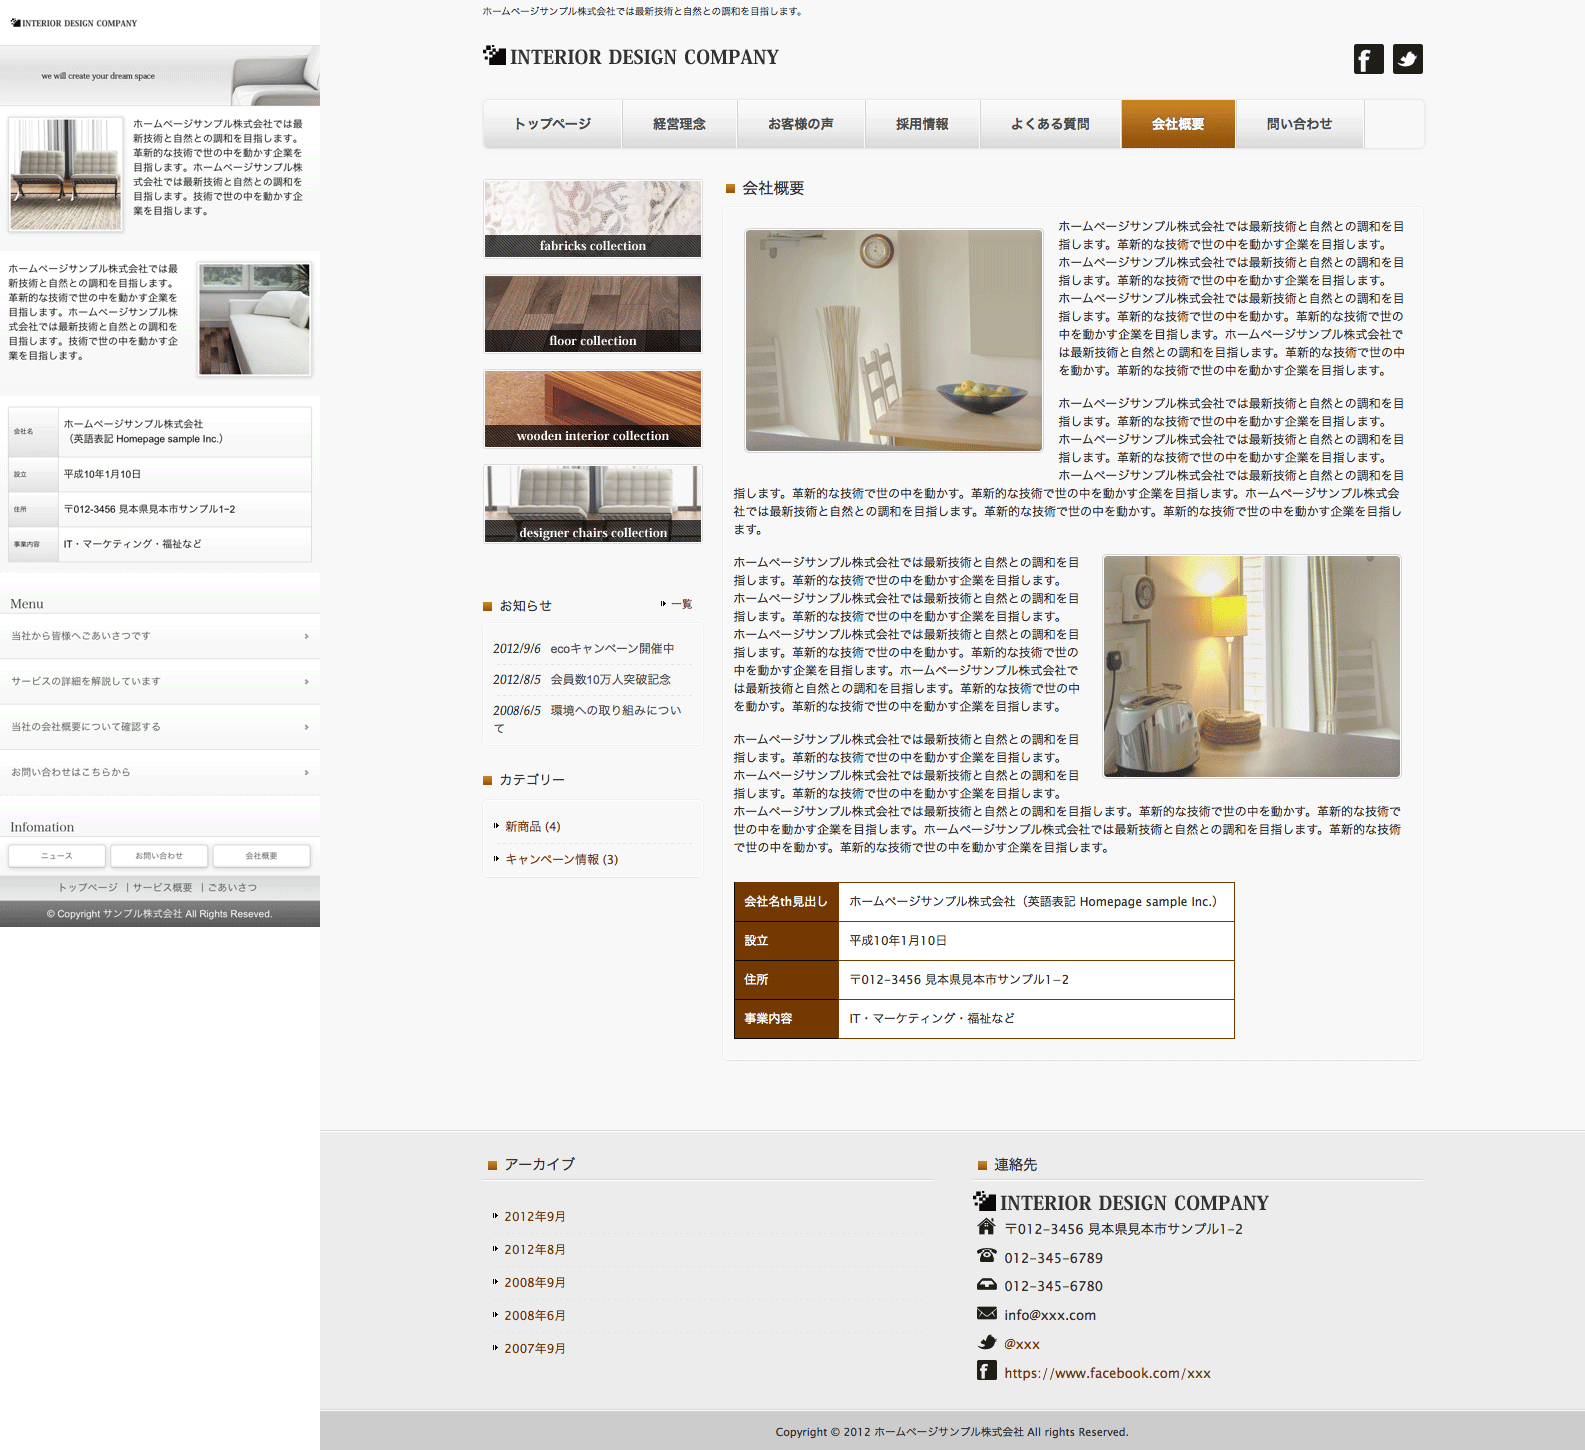Open the キャンペーン情報 (3) category link
The width and height of the screenshot is (1585, 1450).
(561, 859)
